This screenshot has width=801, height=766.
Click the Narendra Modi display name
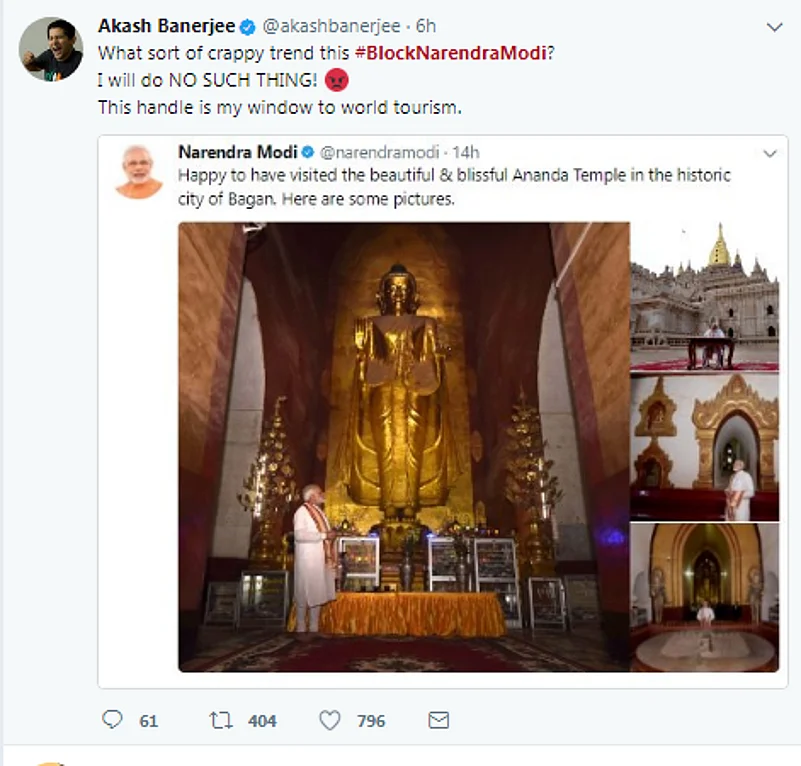[237, 152]
